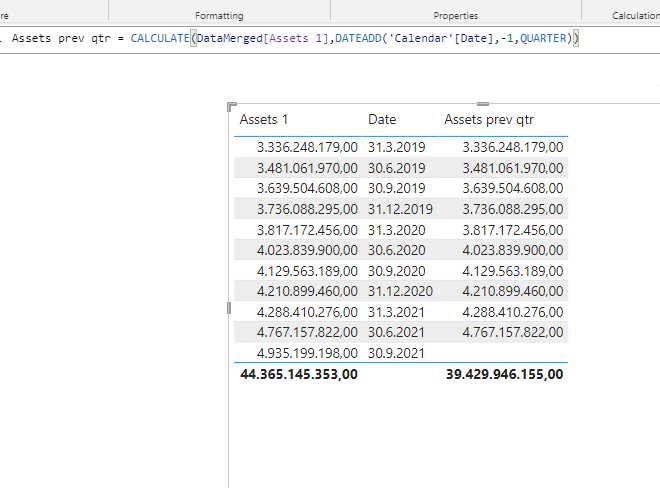Click Assets 1 total 44.365.145.353,00

tap(299, 374)
